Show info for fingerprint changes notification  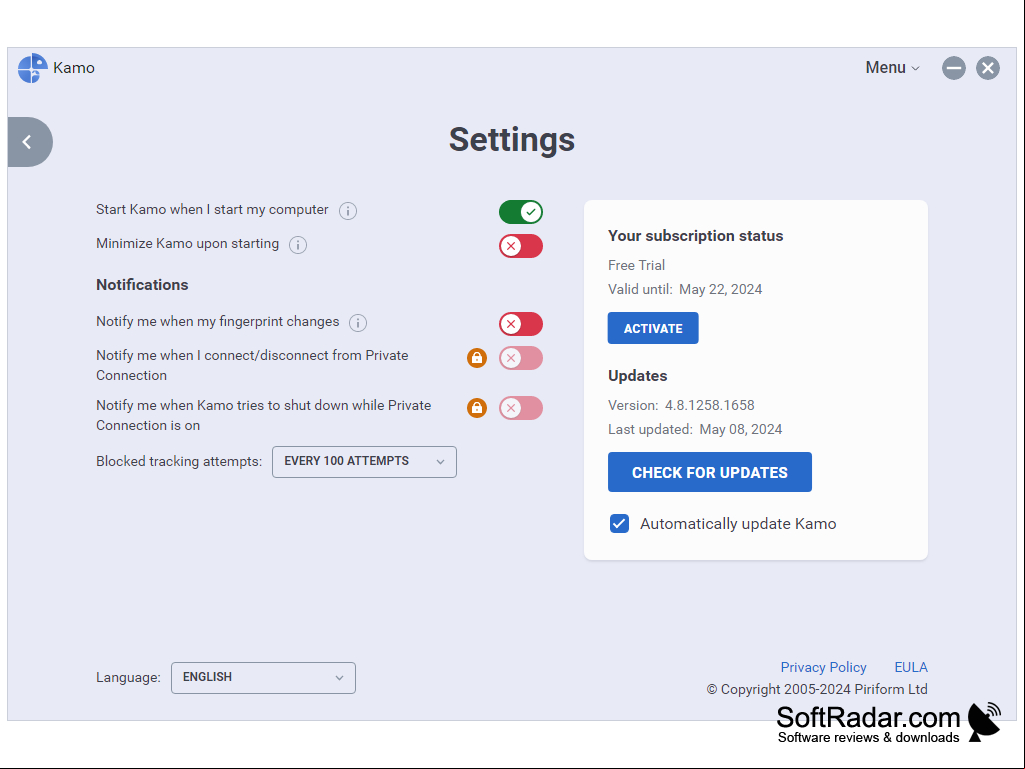tap(358, 322)
